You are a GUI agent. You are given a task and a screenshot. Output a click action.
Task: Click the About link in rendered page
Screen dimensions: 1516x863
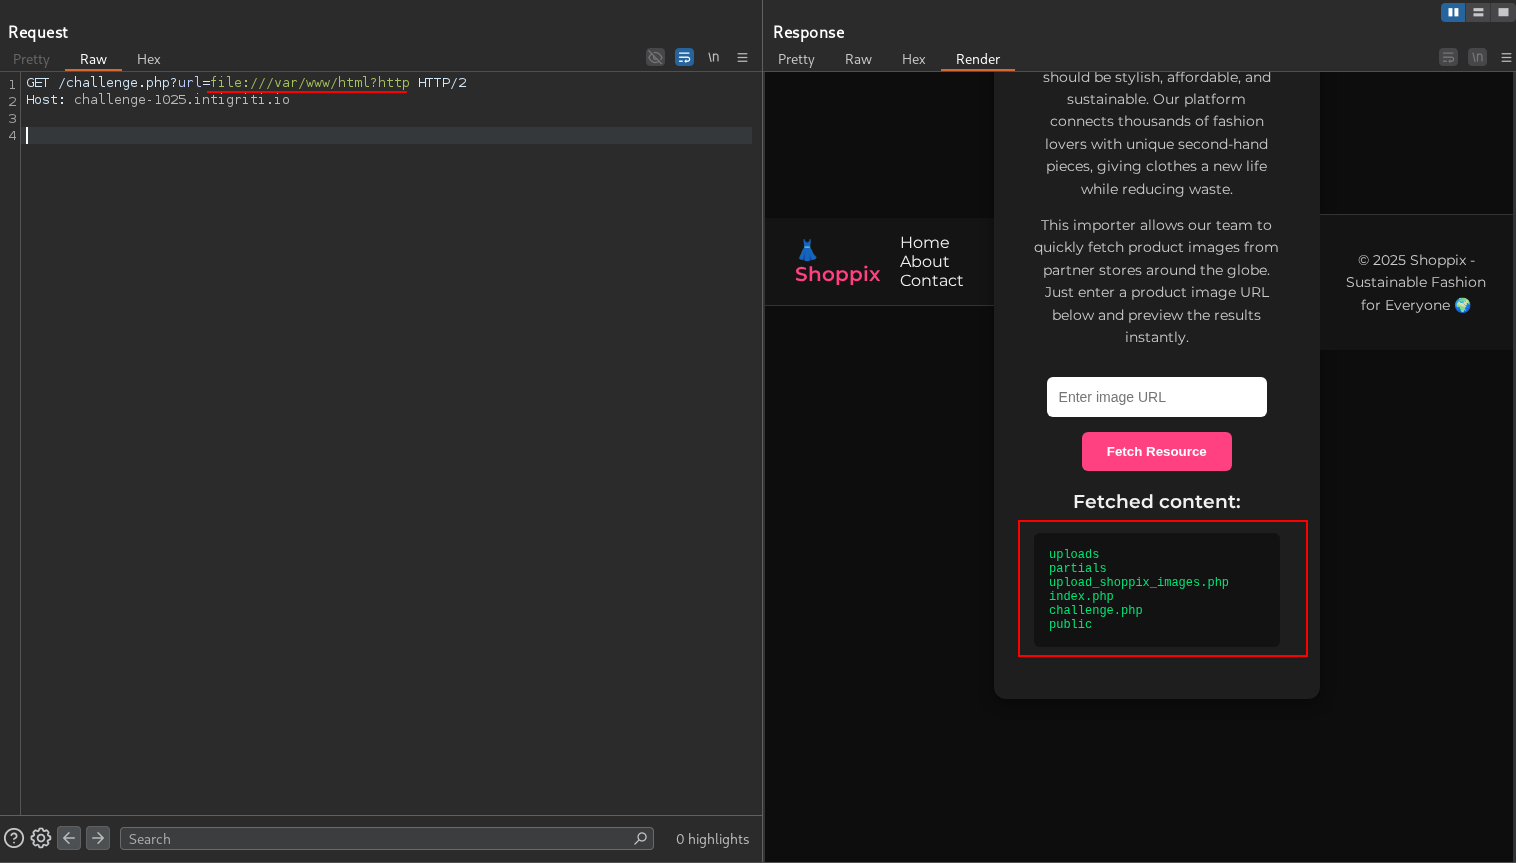pyautogui.click(x=924, y=262)
